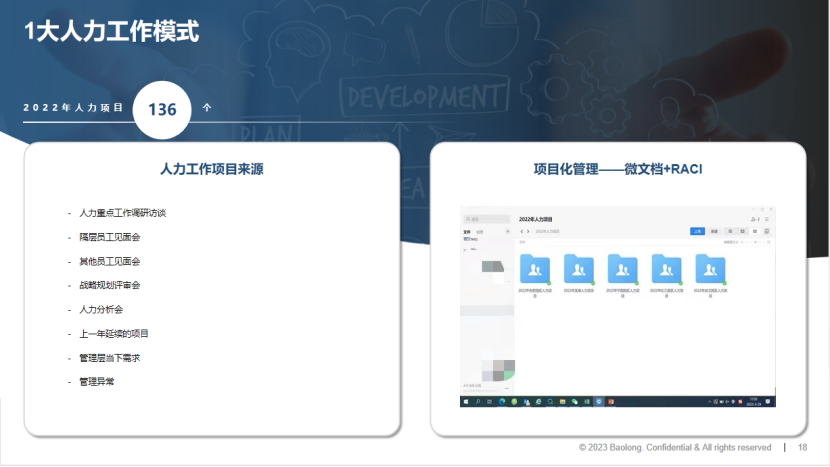The height and width of the screenshot is (467, 830).
Task: Select the second grey tab in left sidebar
Action: (x=480, y=232)
